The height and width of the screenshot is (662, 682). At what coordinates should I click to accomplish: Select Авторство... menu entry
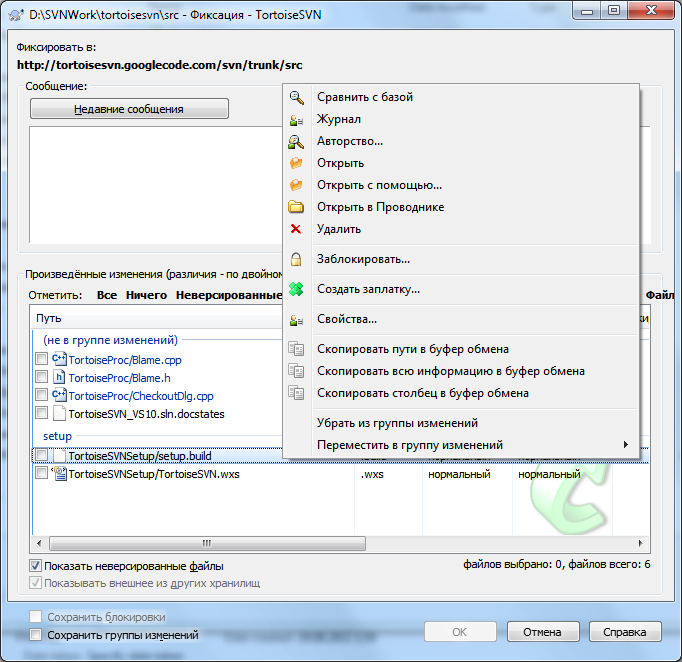pyautogui.click(x=461, y=141)
